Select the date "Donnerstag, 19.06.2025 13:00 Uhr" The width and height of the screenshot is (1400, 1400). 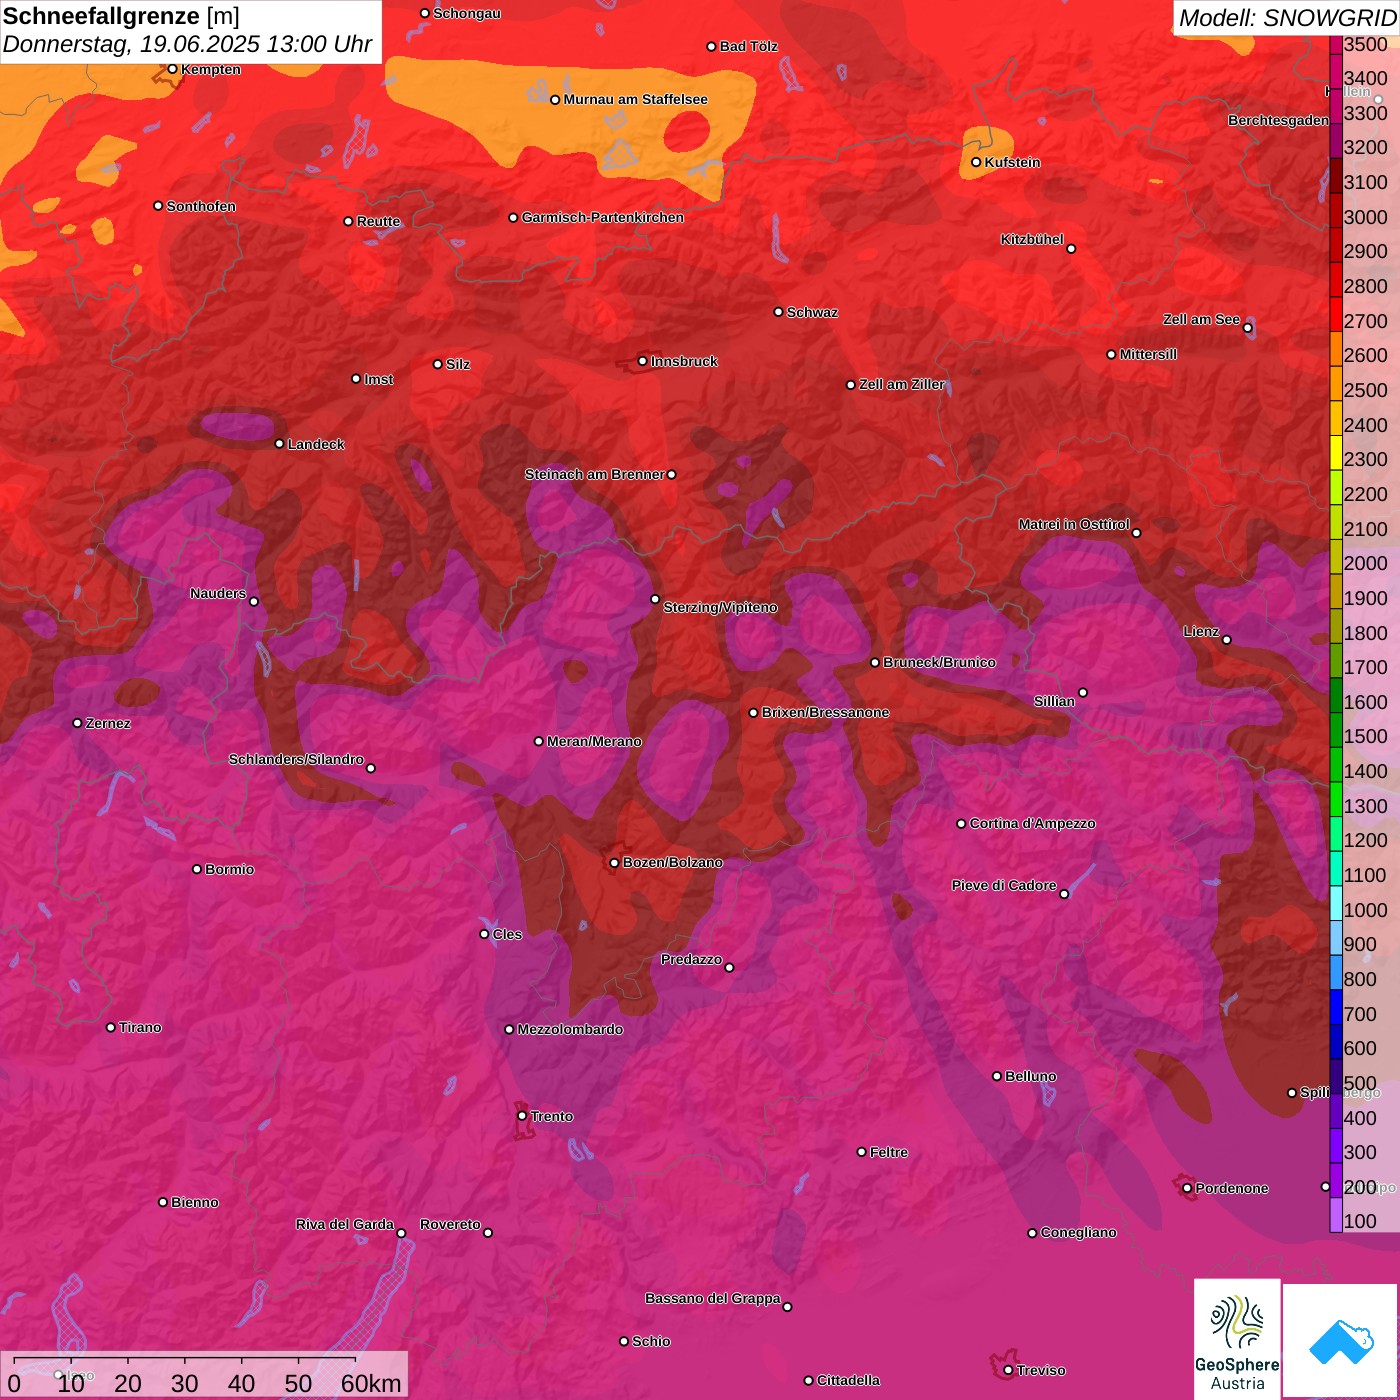[x=187, y=44]
